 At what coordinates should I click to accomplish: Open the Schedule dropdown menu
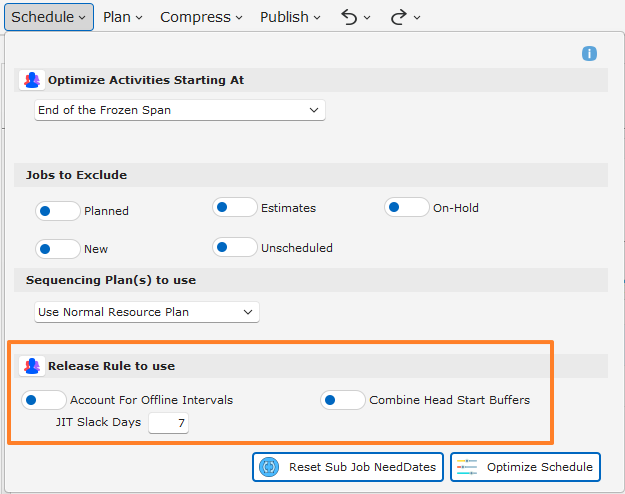point(49,17)
